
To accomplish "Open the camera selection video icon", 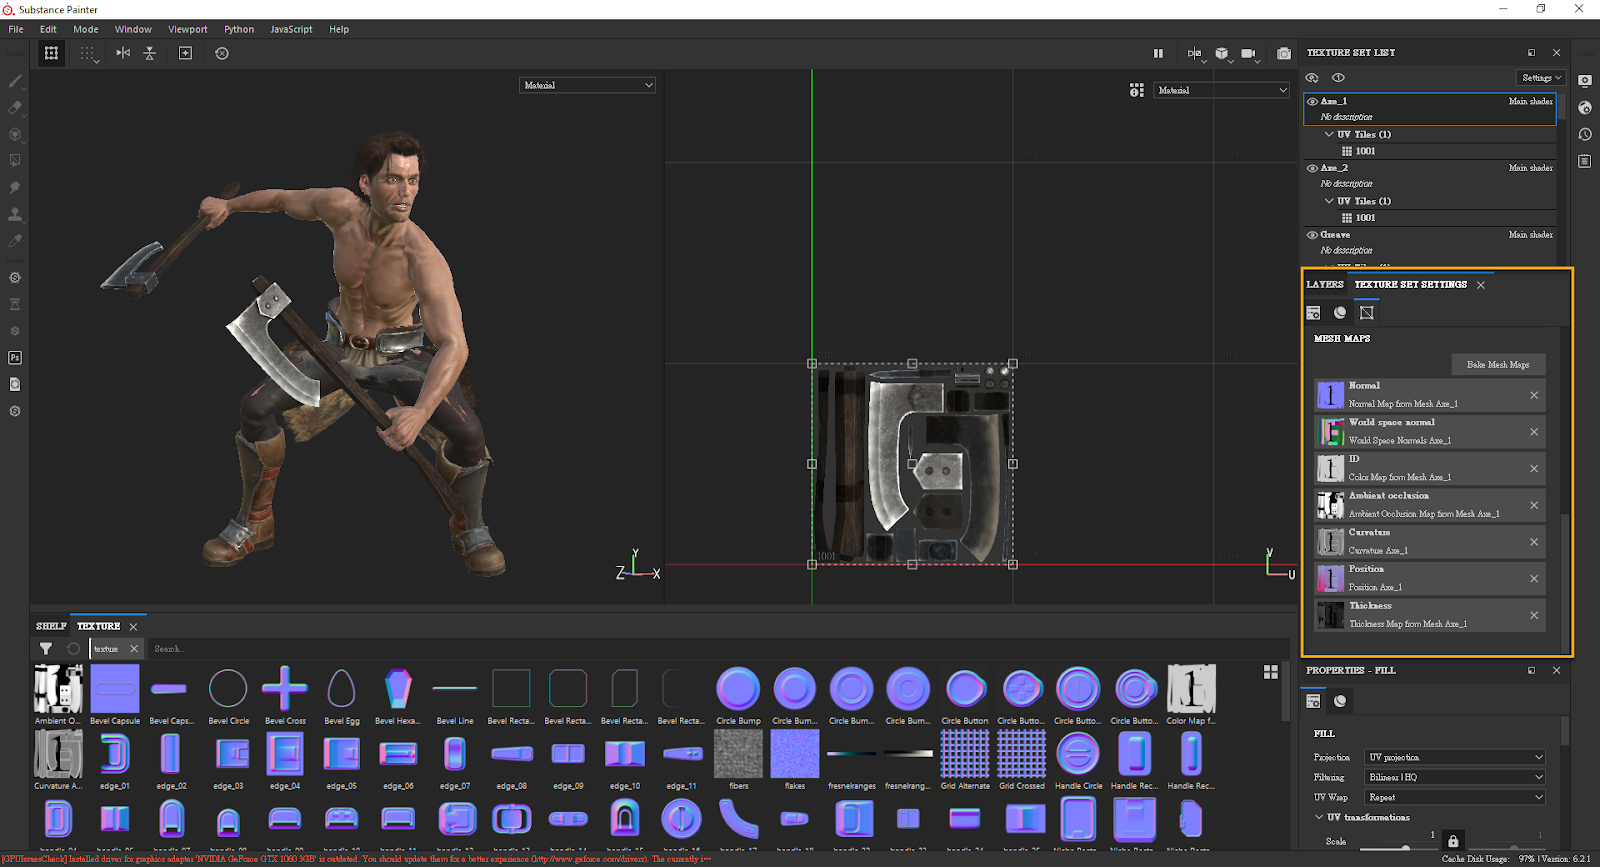I will pos(1249,53).
